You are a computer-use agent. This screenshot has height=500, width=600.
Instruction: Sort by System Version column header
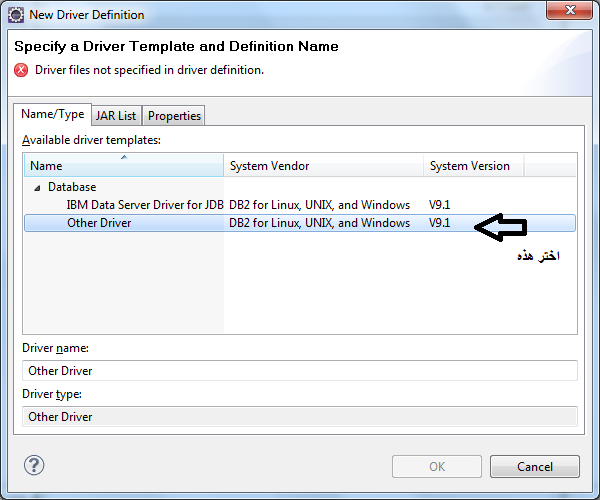tap(473, 166)
